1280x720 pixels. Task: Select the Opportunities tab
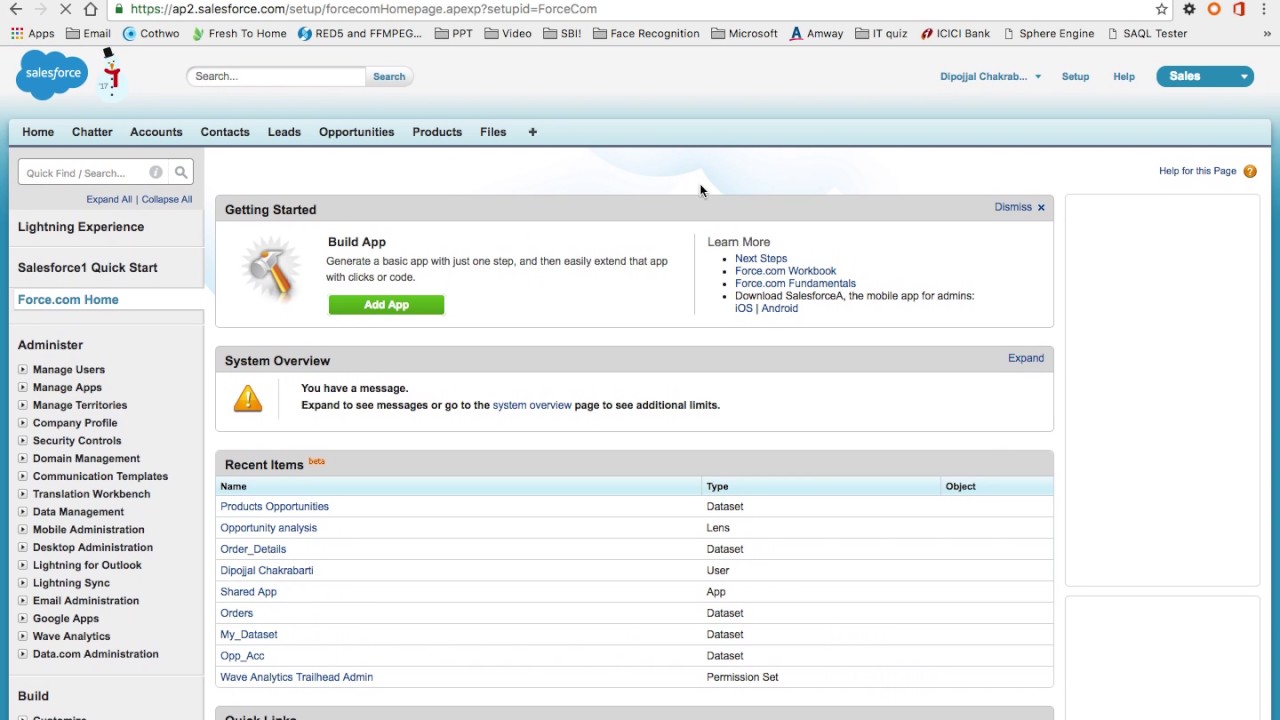(356, 132)
